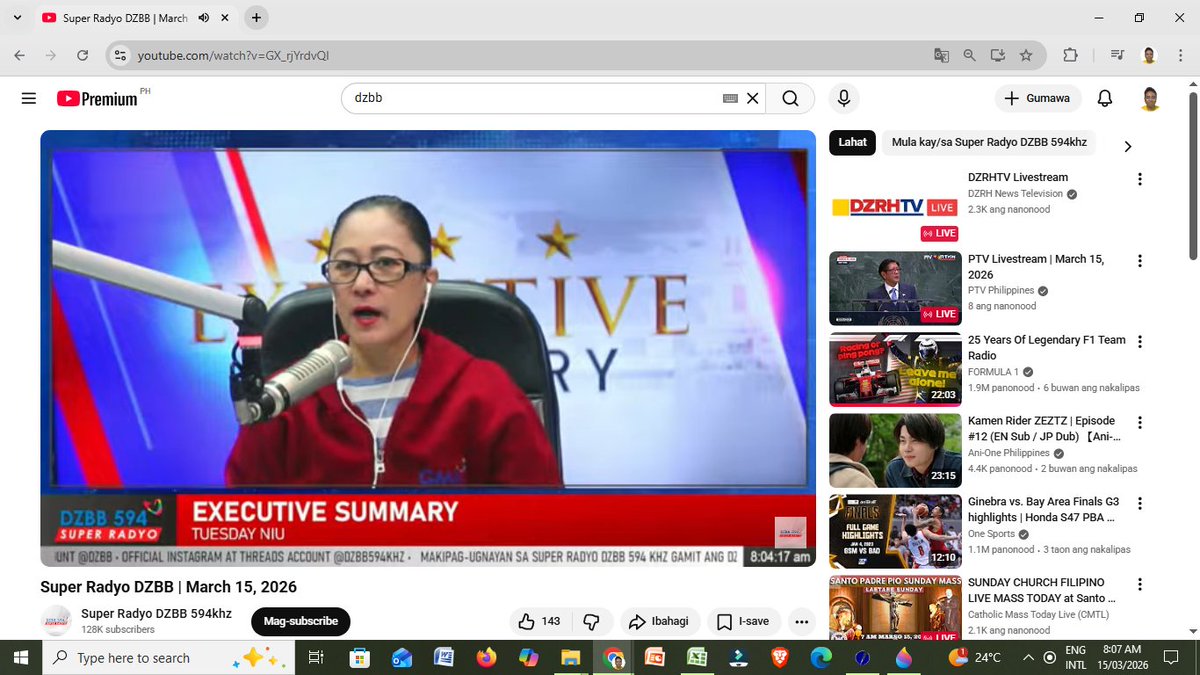Image resolution: width=1200 pixels, height=675 pixels.
Task: Reload the page
Action: point(82,55)
